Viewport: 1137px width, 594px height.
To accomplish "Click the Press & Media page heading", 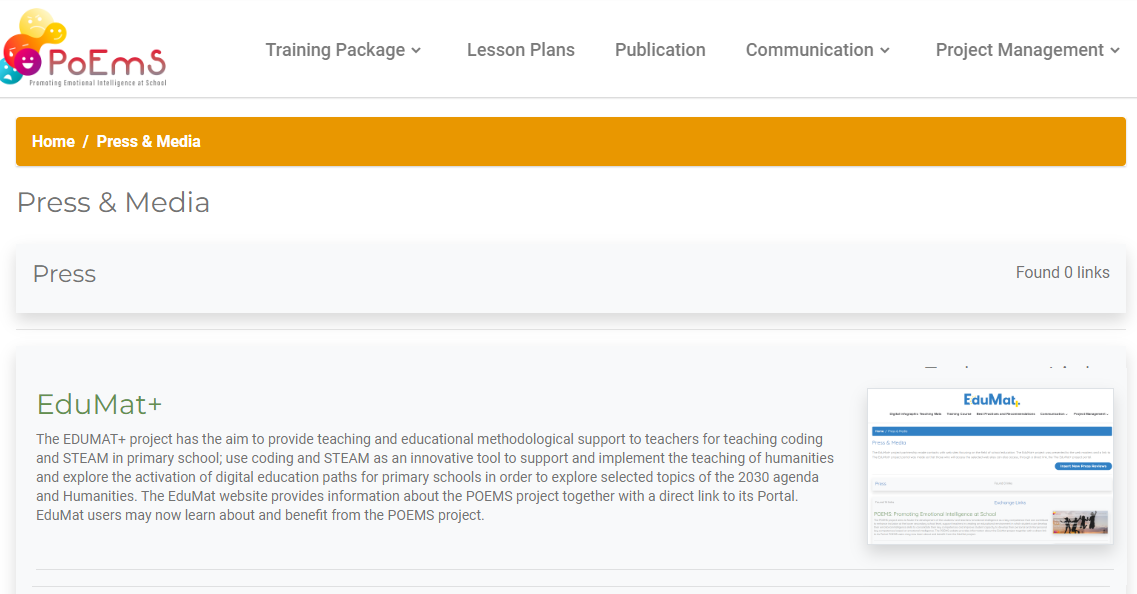I will (x=113, y=202).
